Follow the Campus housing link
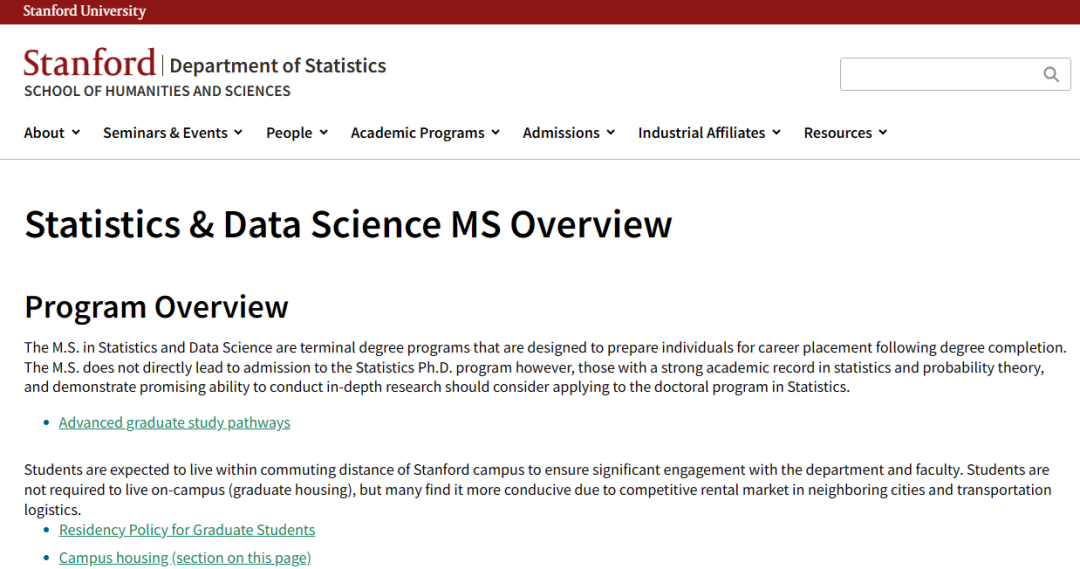1080x569 pixels. 185,558
